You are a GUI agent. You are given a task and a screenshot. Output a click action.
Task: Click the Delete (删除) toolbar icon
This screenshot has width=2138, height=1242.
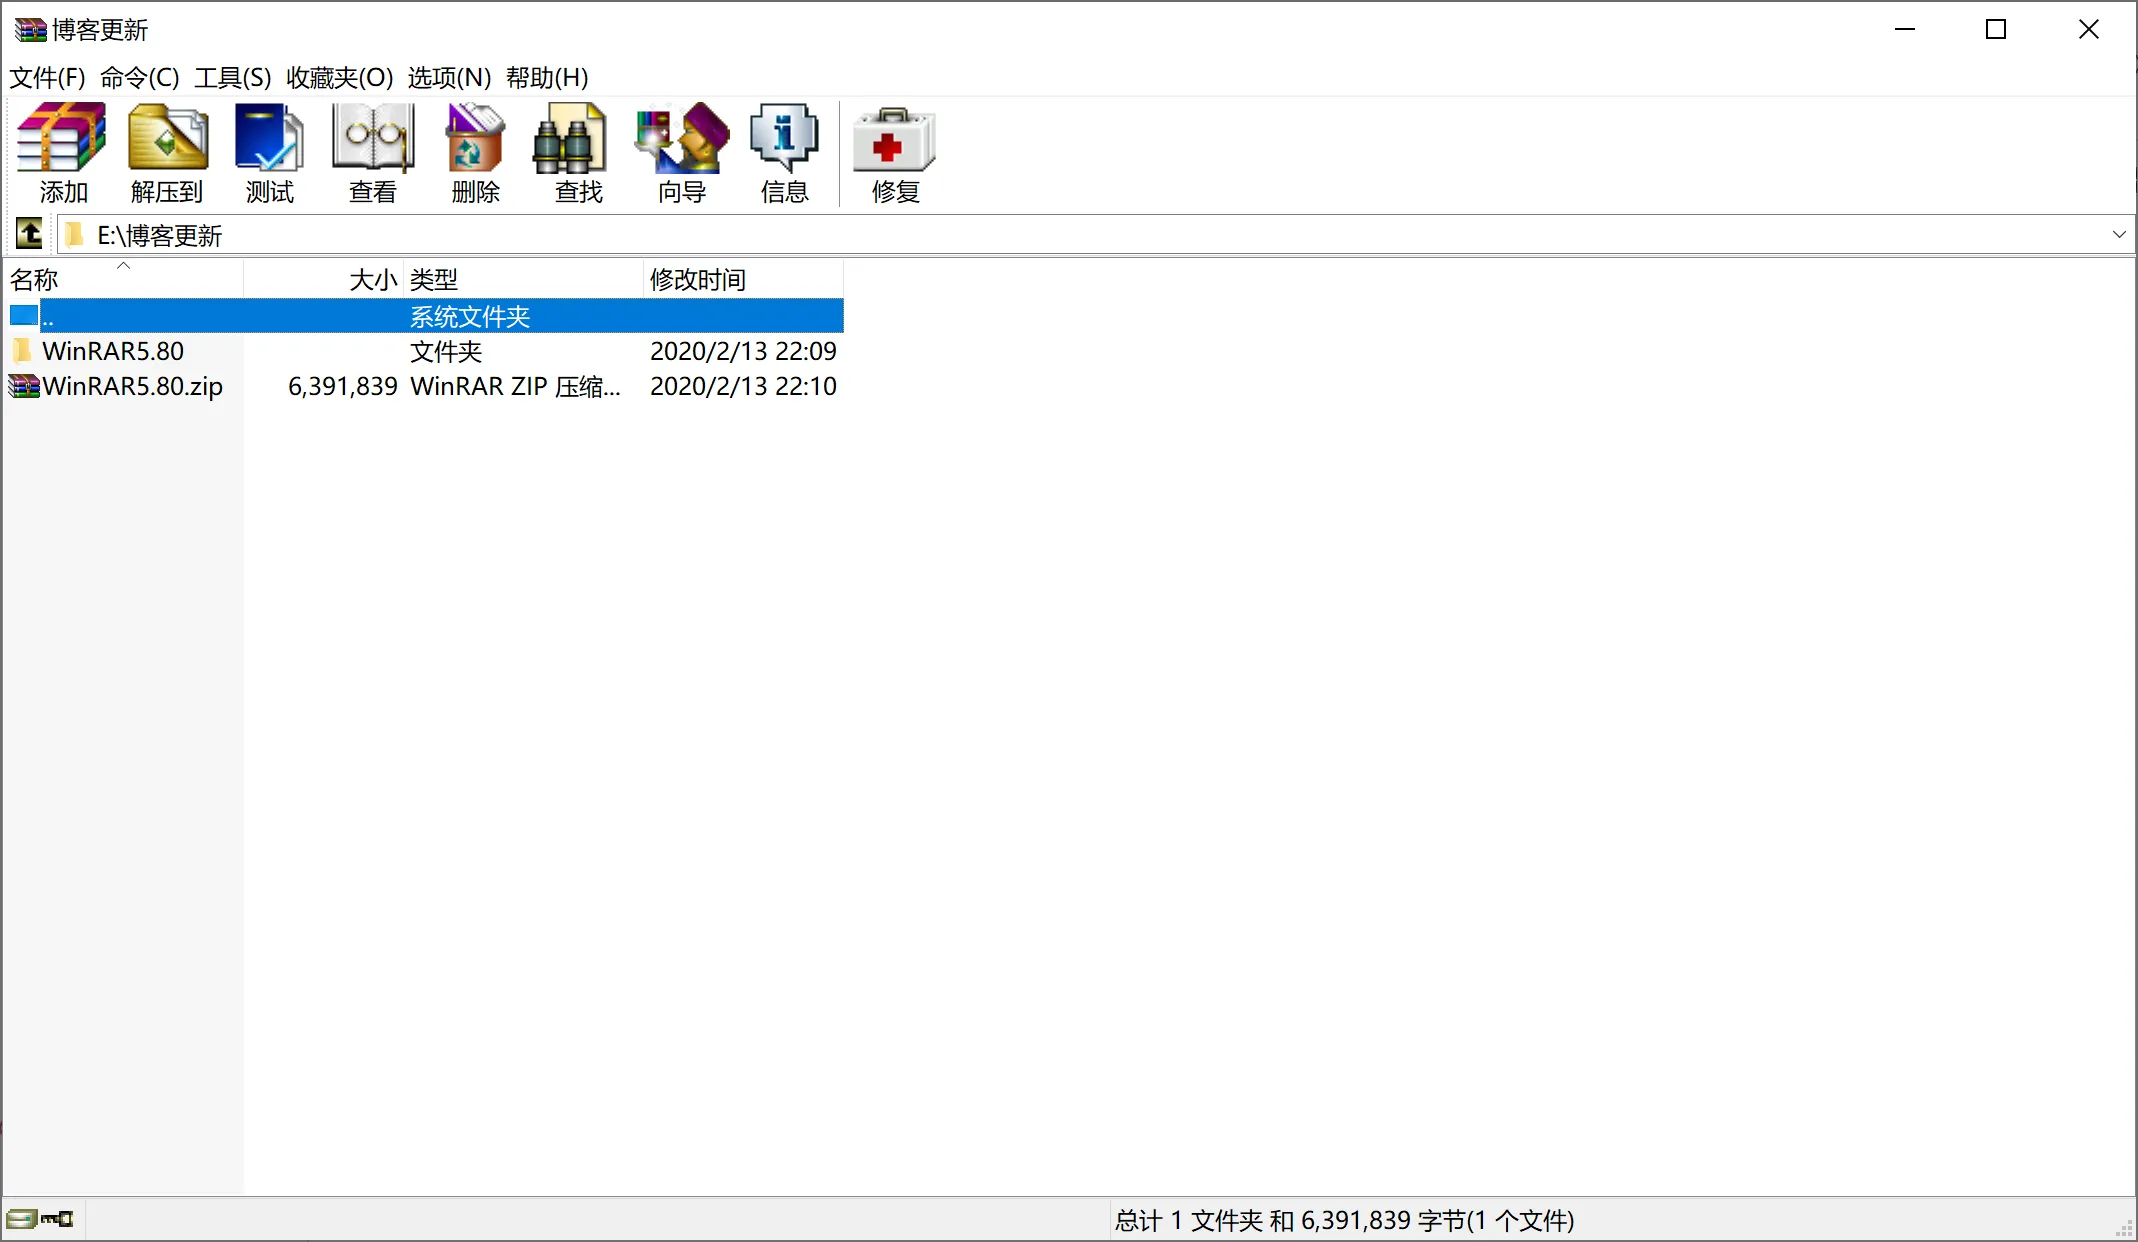(x=475, y=138)
